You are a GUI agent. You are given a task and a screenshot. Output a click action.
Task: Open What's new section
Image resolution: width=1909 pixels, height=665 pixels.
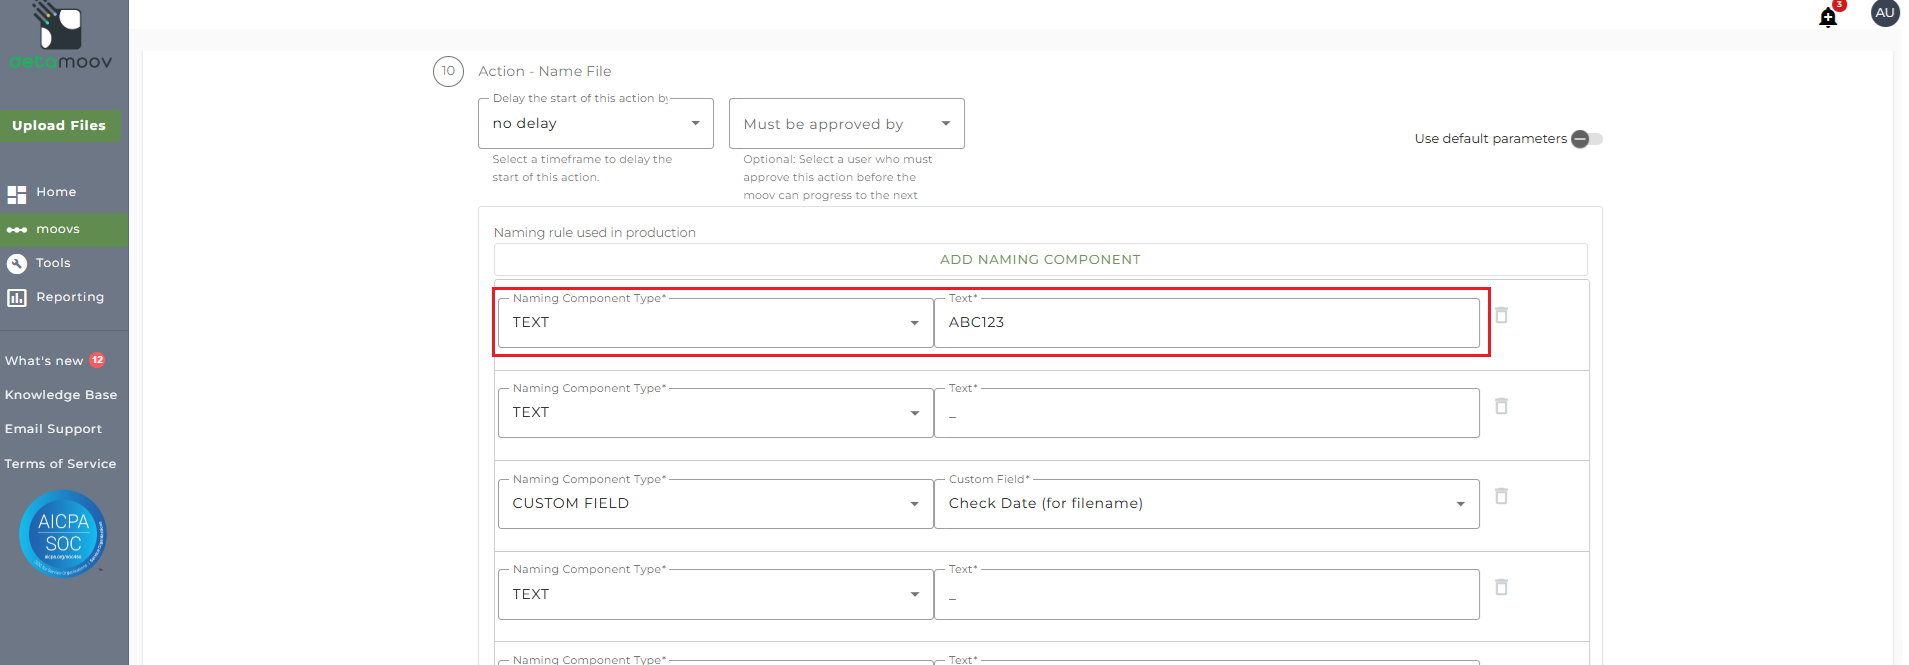44,361
